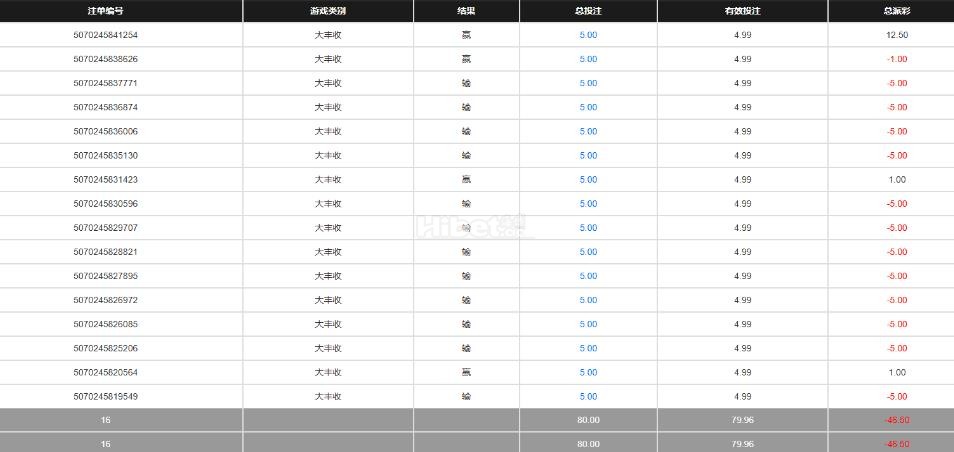The height and width of the screenshot is (452, 954).
Task: Click the 结果 column header
Action: tap(466, 11)
